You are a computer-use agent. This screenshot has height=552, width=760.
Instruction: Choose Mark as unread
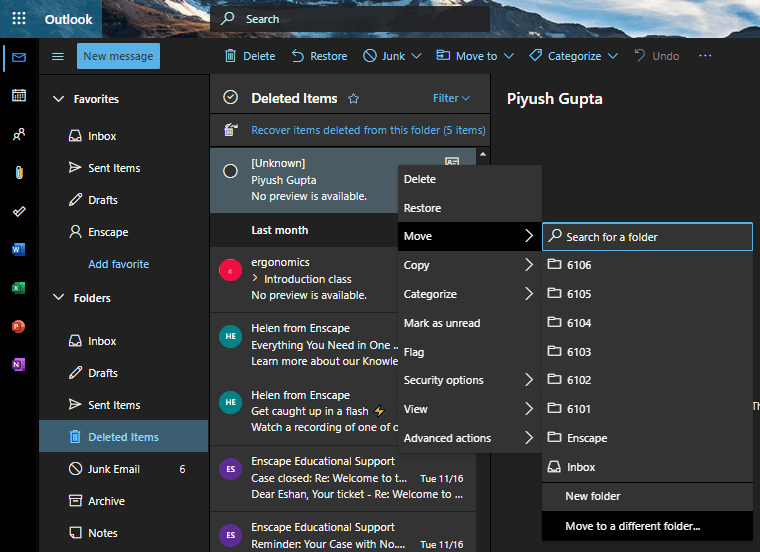pyautogui.click(x=470, y=323)
